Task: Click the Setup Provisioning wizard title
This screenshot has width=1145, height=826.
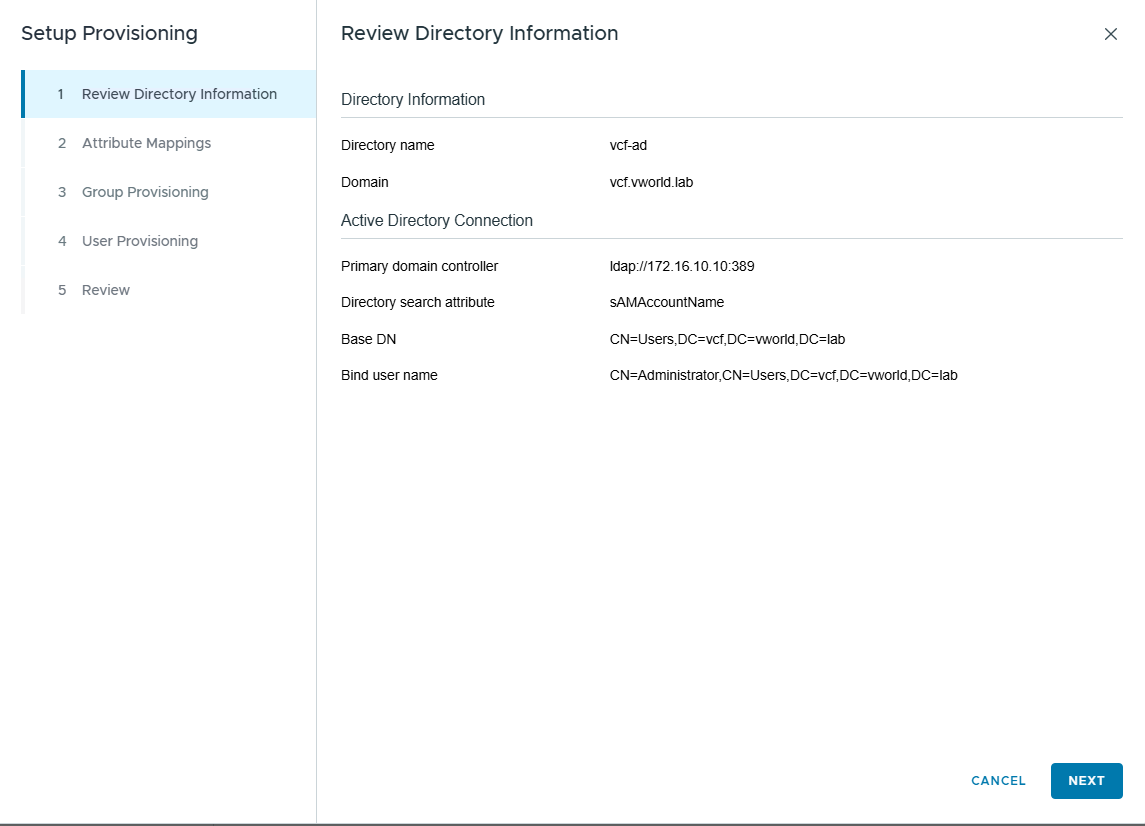Action: 109,33
